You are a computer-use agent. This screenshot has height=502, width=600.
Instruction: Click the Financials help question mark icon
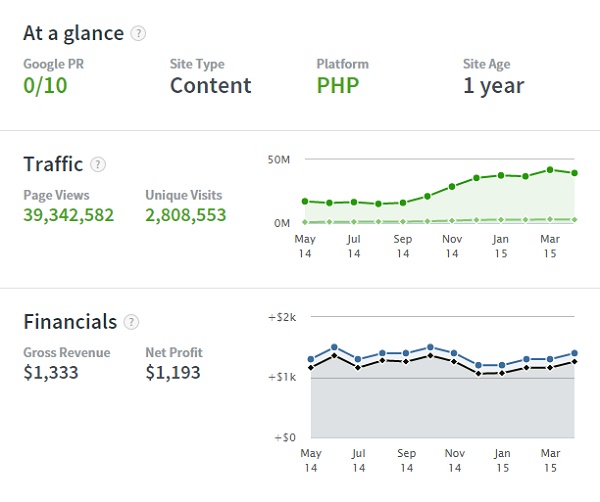[x=131, y=322]
